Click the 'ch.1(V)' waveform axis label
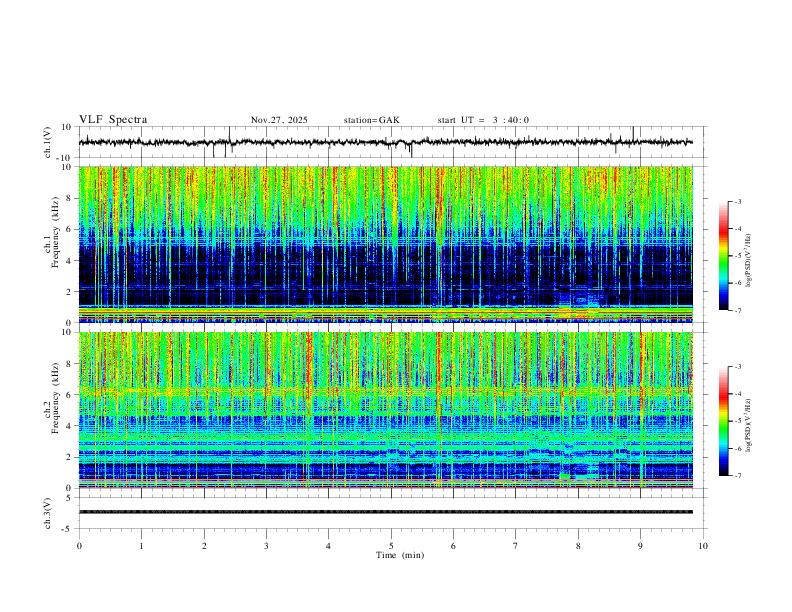Screen dimensions: 792x612 point(48,142)
